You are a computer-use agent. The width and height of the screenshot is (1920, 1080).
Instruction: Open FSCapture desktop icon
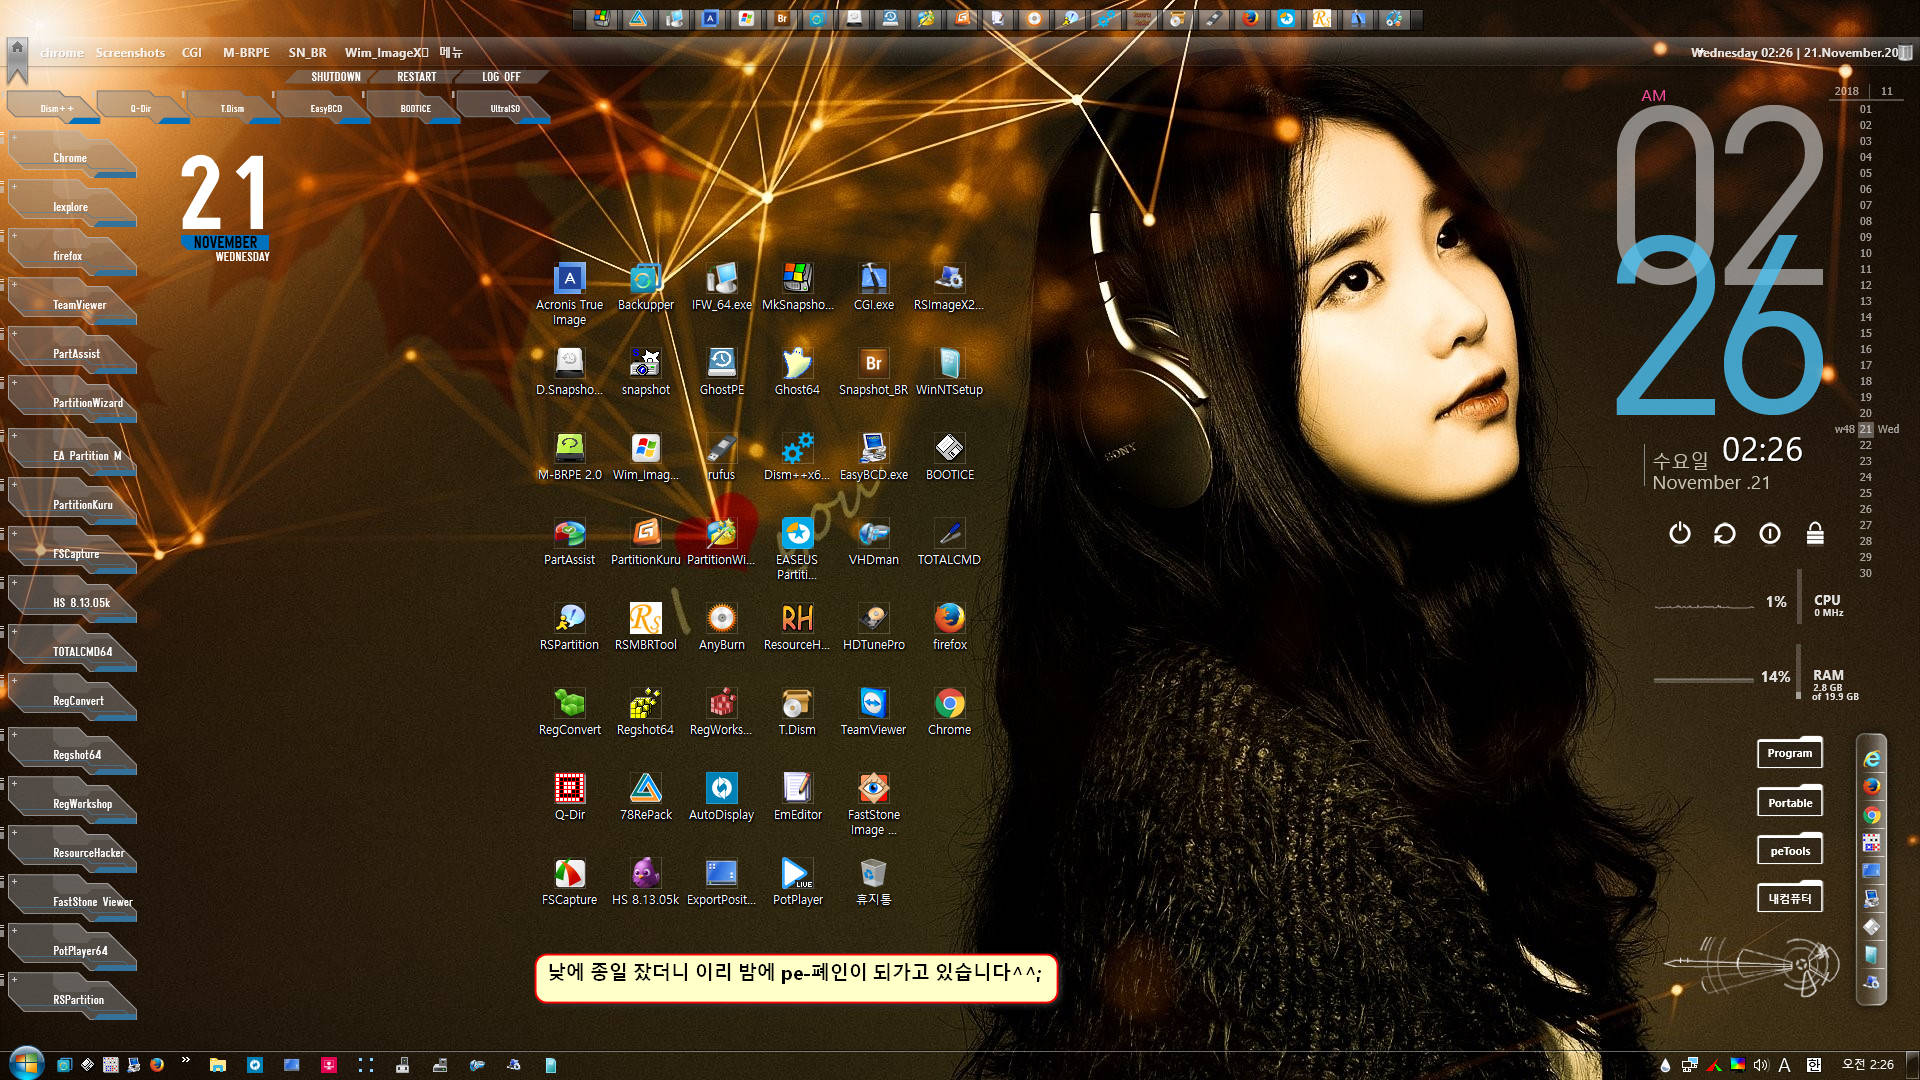click(569, 882)
